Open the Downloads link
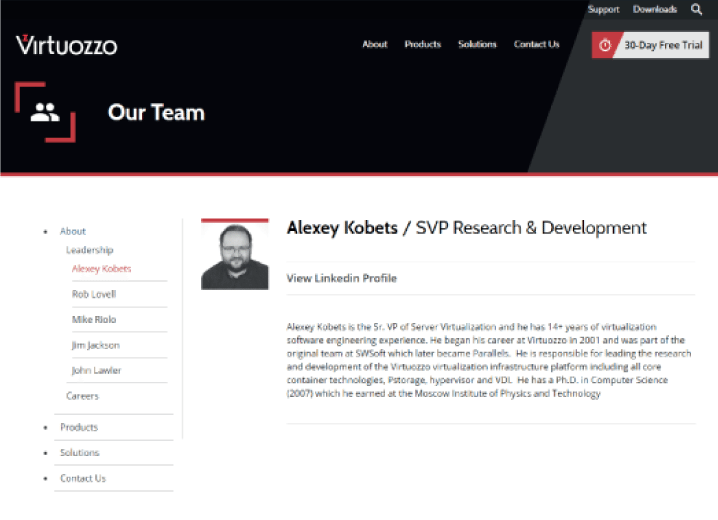The image size is (718, 520). (655, 9)
